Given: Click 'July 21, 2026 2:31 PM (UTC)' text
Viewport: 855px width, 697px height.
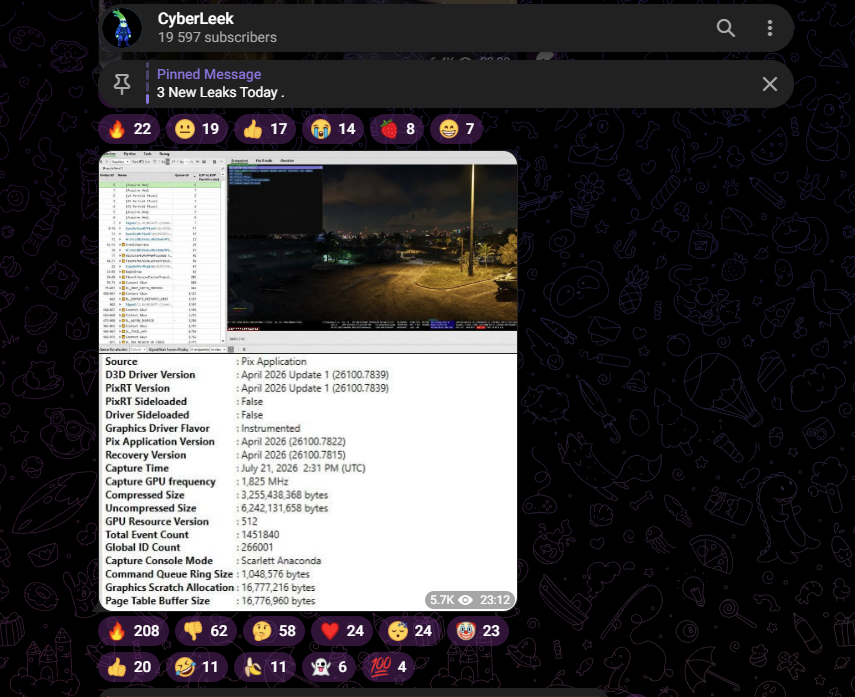Looking at the screenshot, I should click(x=303, y=468).
